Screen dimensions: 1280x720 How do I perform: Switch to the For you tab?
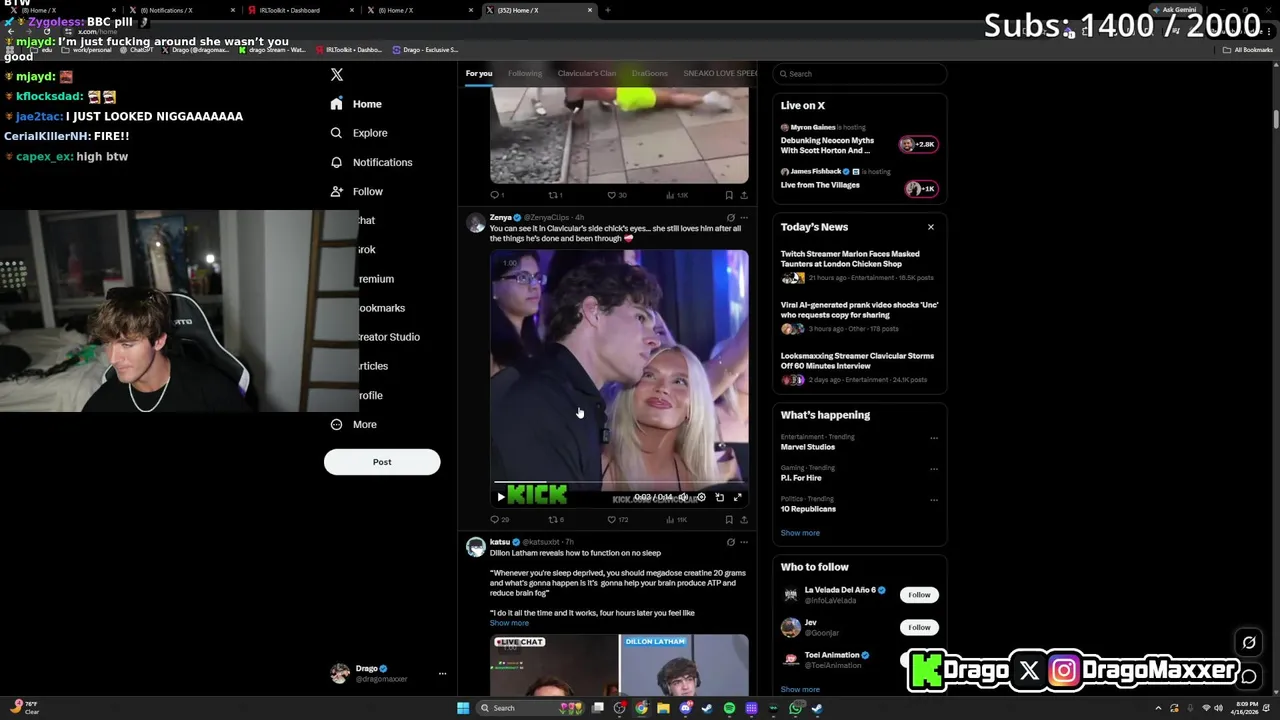(479, 73)
